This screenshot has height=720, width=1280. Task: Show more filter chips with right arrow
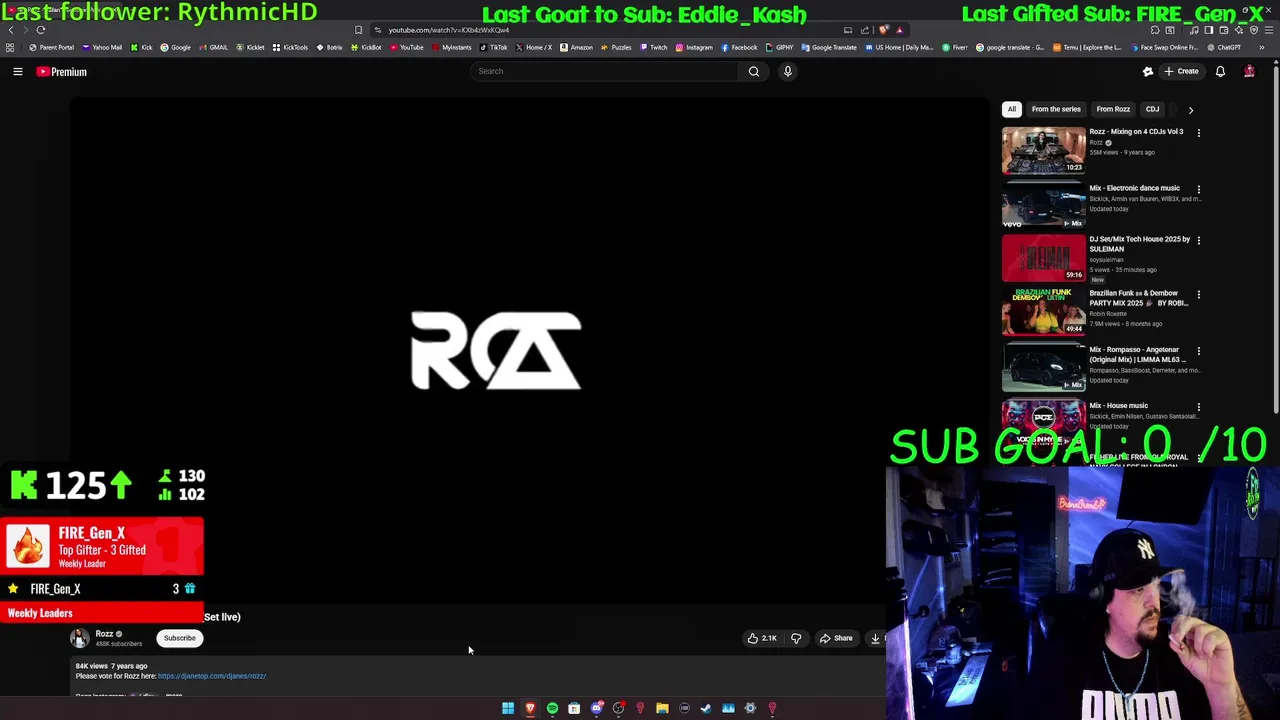1190,110
